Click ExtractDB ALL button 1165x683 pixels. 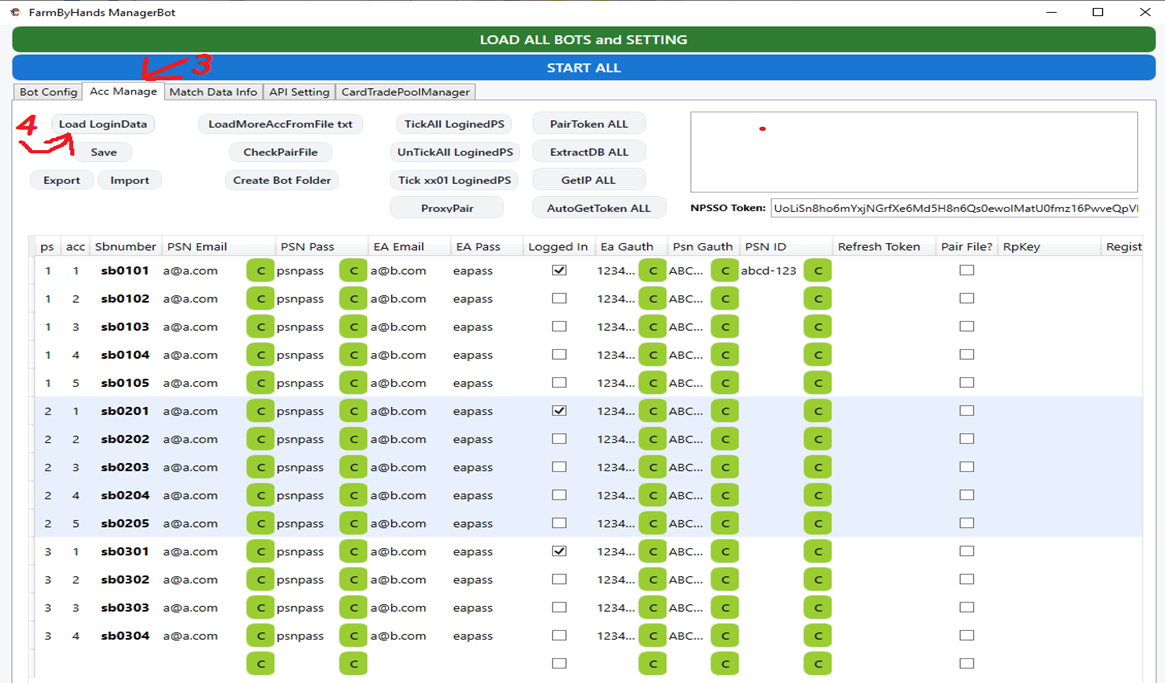(x=588, y=152)
